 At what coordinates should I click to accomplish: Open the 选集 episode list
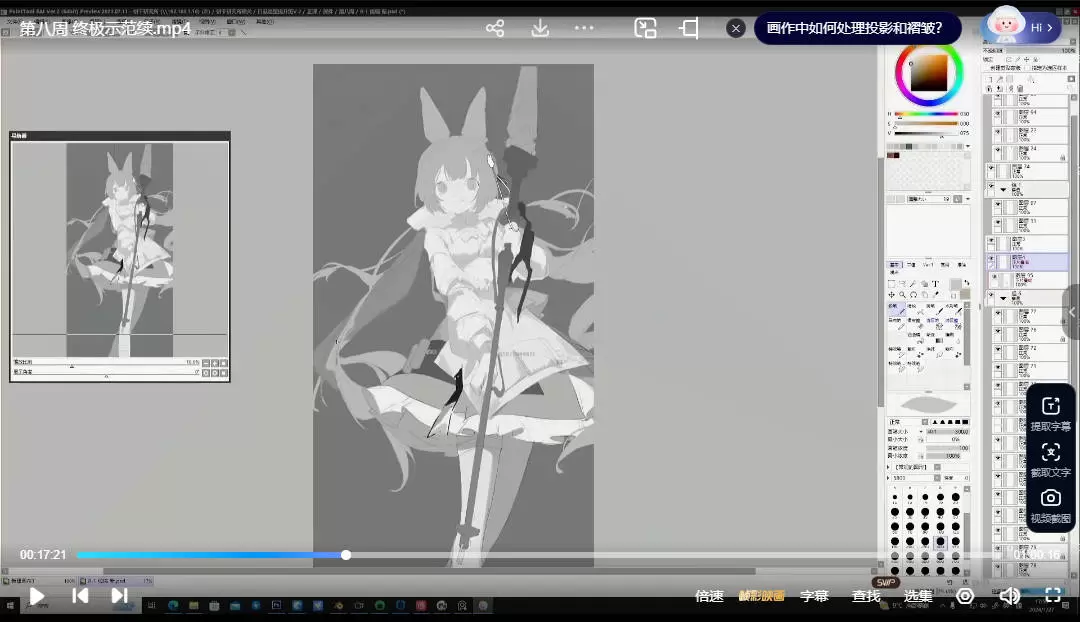point(918,596)
